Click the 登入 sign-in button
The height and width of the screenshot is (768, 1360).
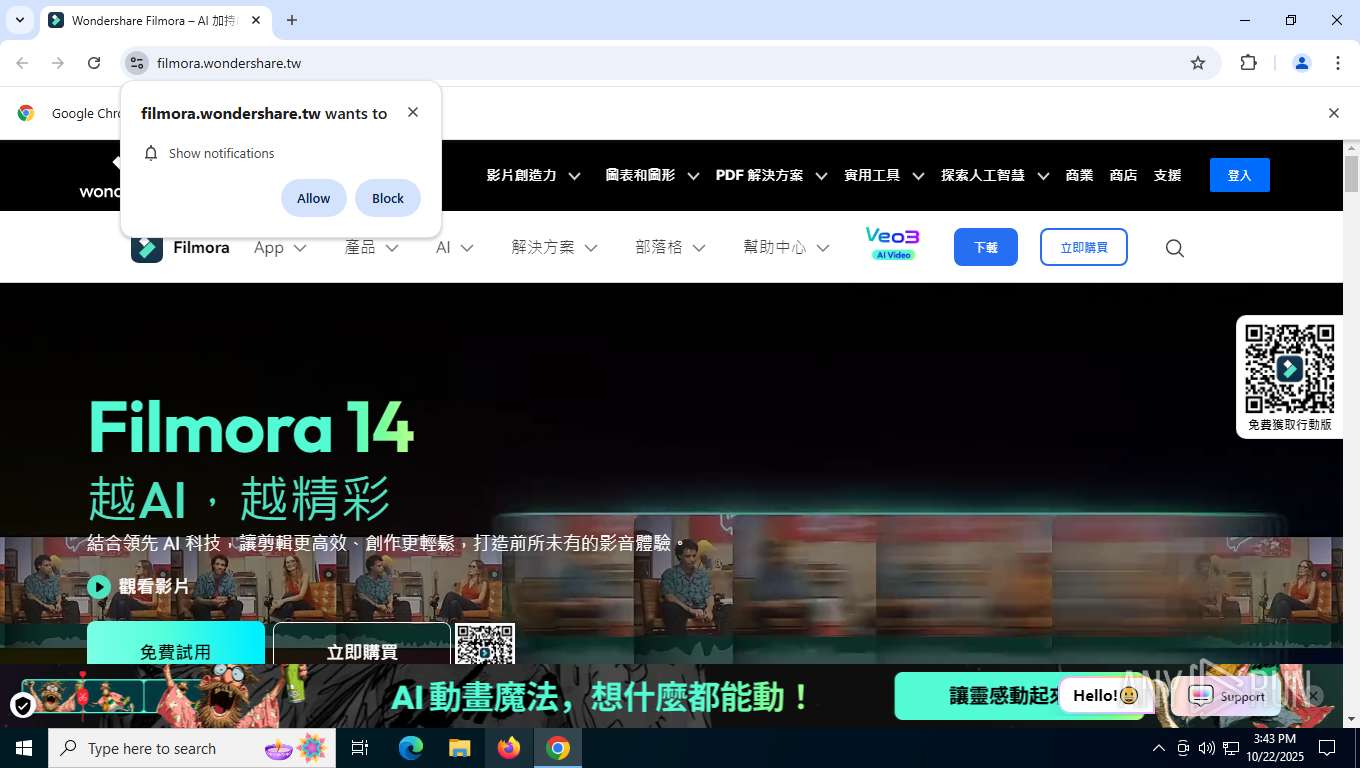tap(1239, 175)
